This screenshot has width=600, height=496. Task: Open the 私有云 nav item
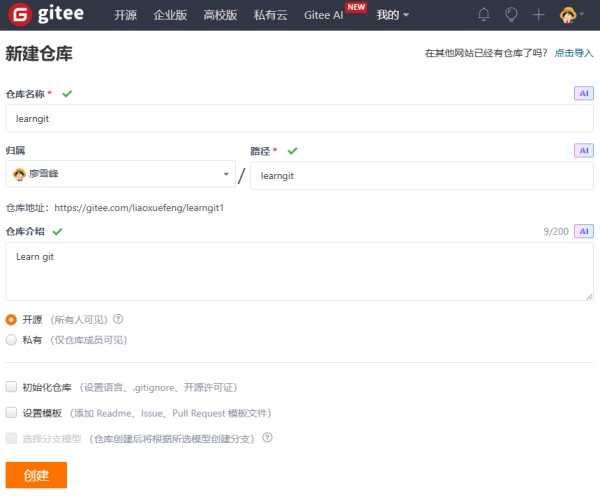(270, 15)
